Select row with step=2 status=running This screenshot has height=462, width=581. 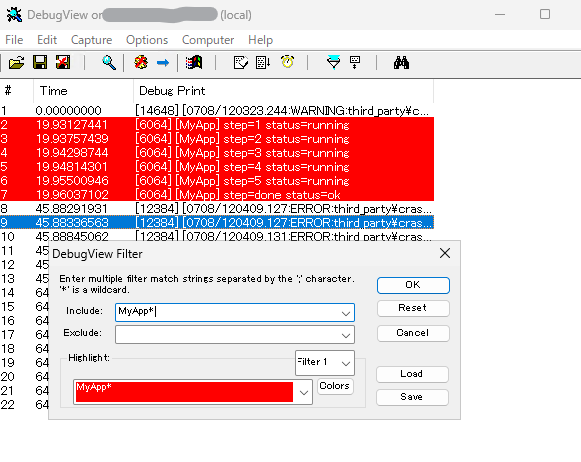[217, 139]
